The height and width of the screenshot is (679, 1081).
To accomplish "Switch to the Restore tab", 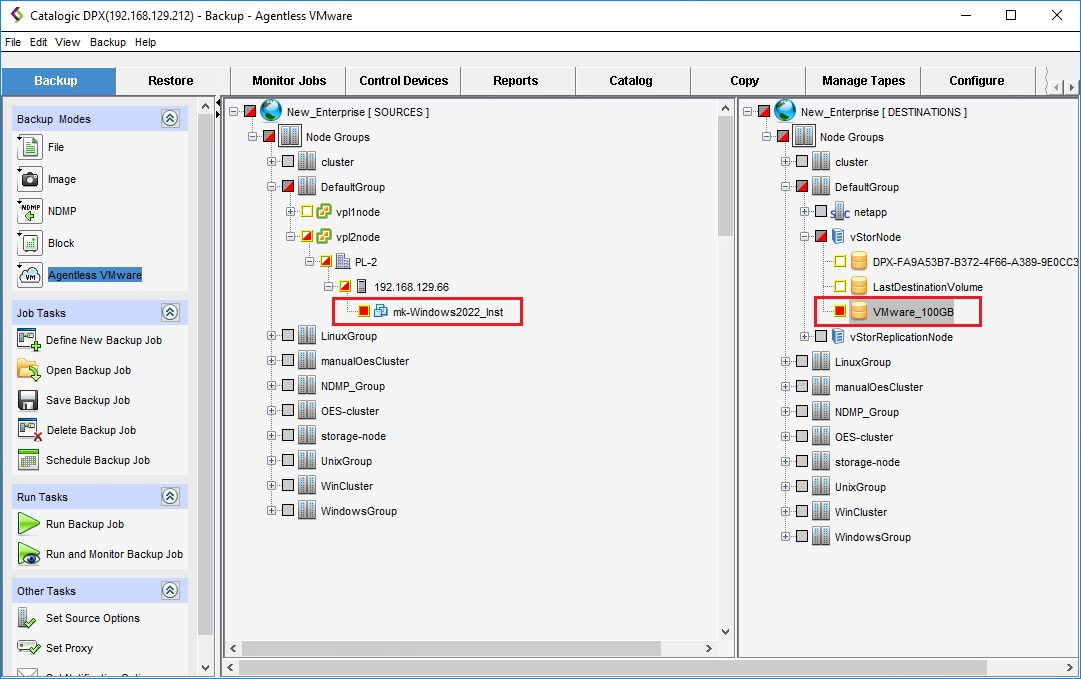I will (171, 81).
